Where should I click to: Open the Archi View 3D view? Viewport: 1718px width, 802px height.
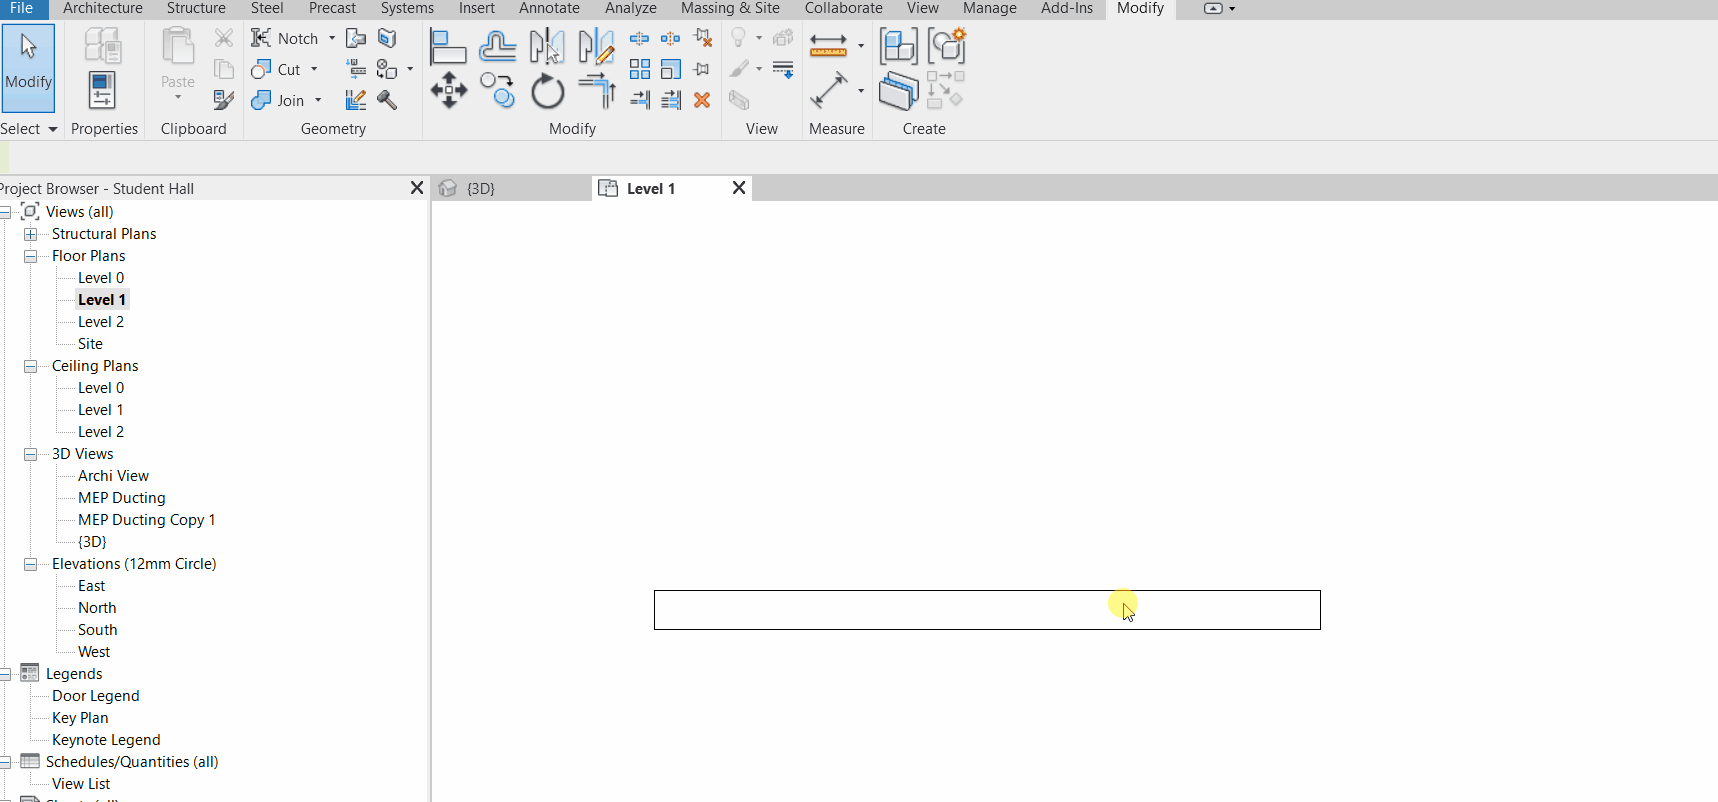pos(113,476)
